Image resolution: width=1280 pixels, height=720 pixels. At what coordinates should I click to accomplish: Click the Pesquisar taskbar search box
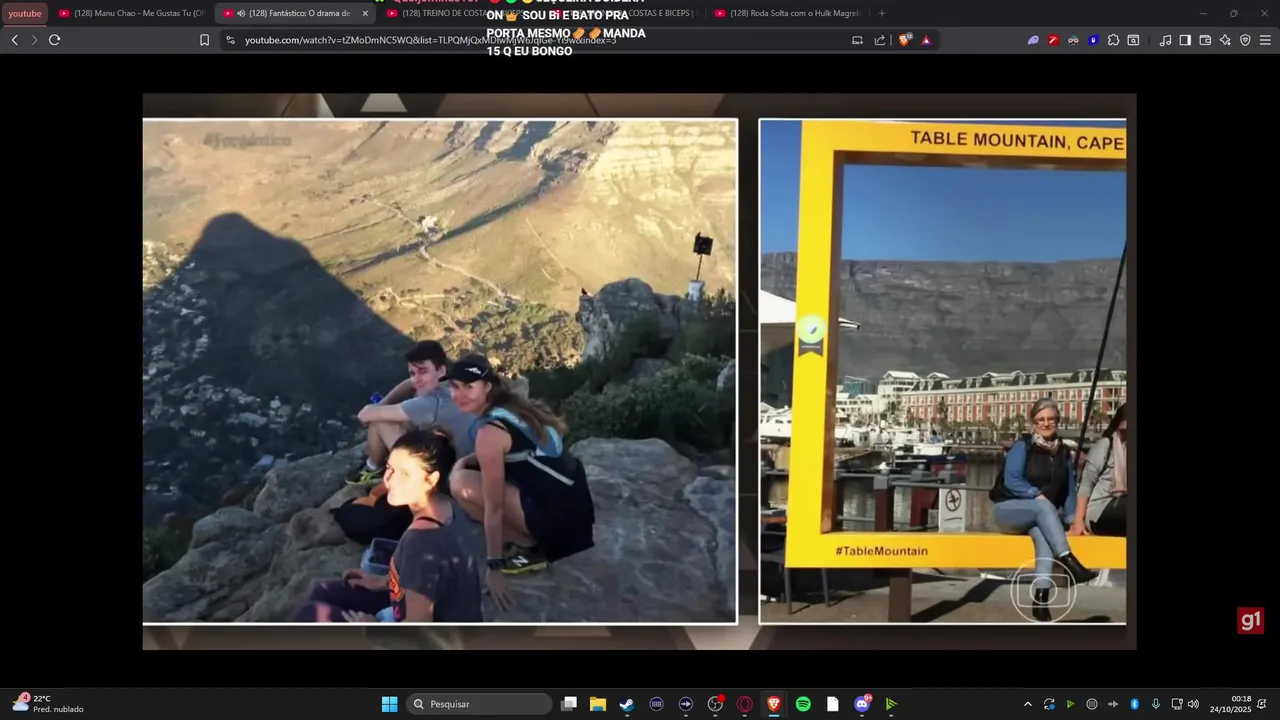480,704
